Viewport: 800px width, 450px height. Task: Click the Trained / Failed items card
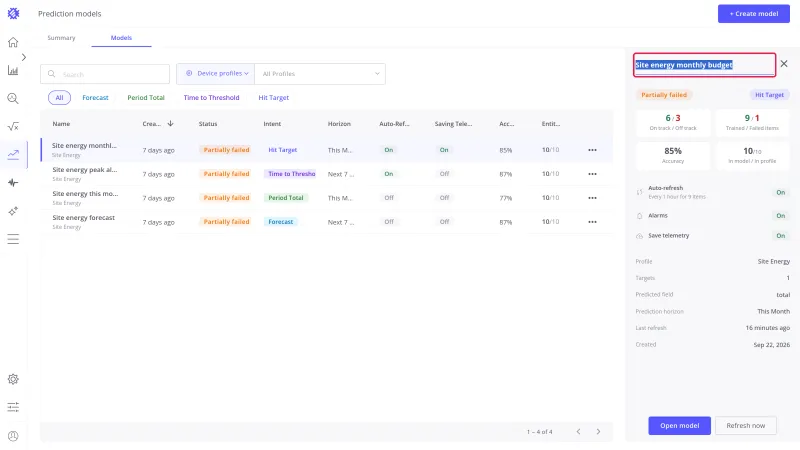click(752, 122)
